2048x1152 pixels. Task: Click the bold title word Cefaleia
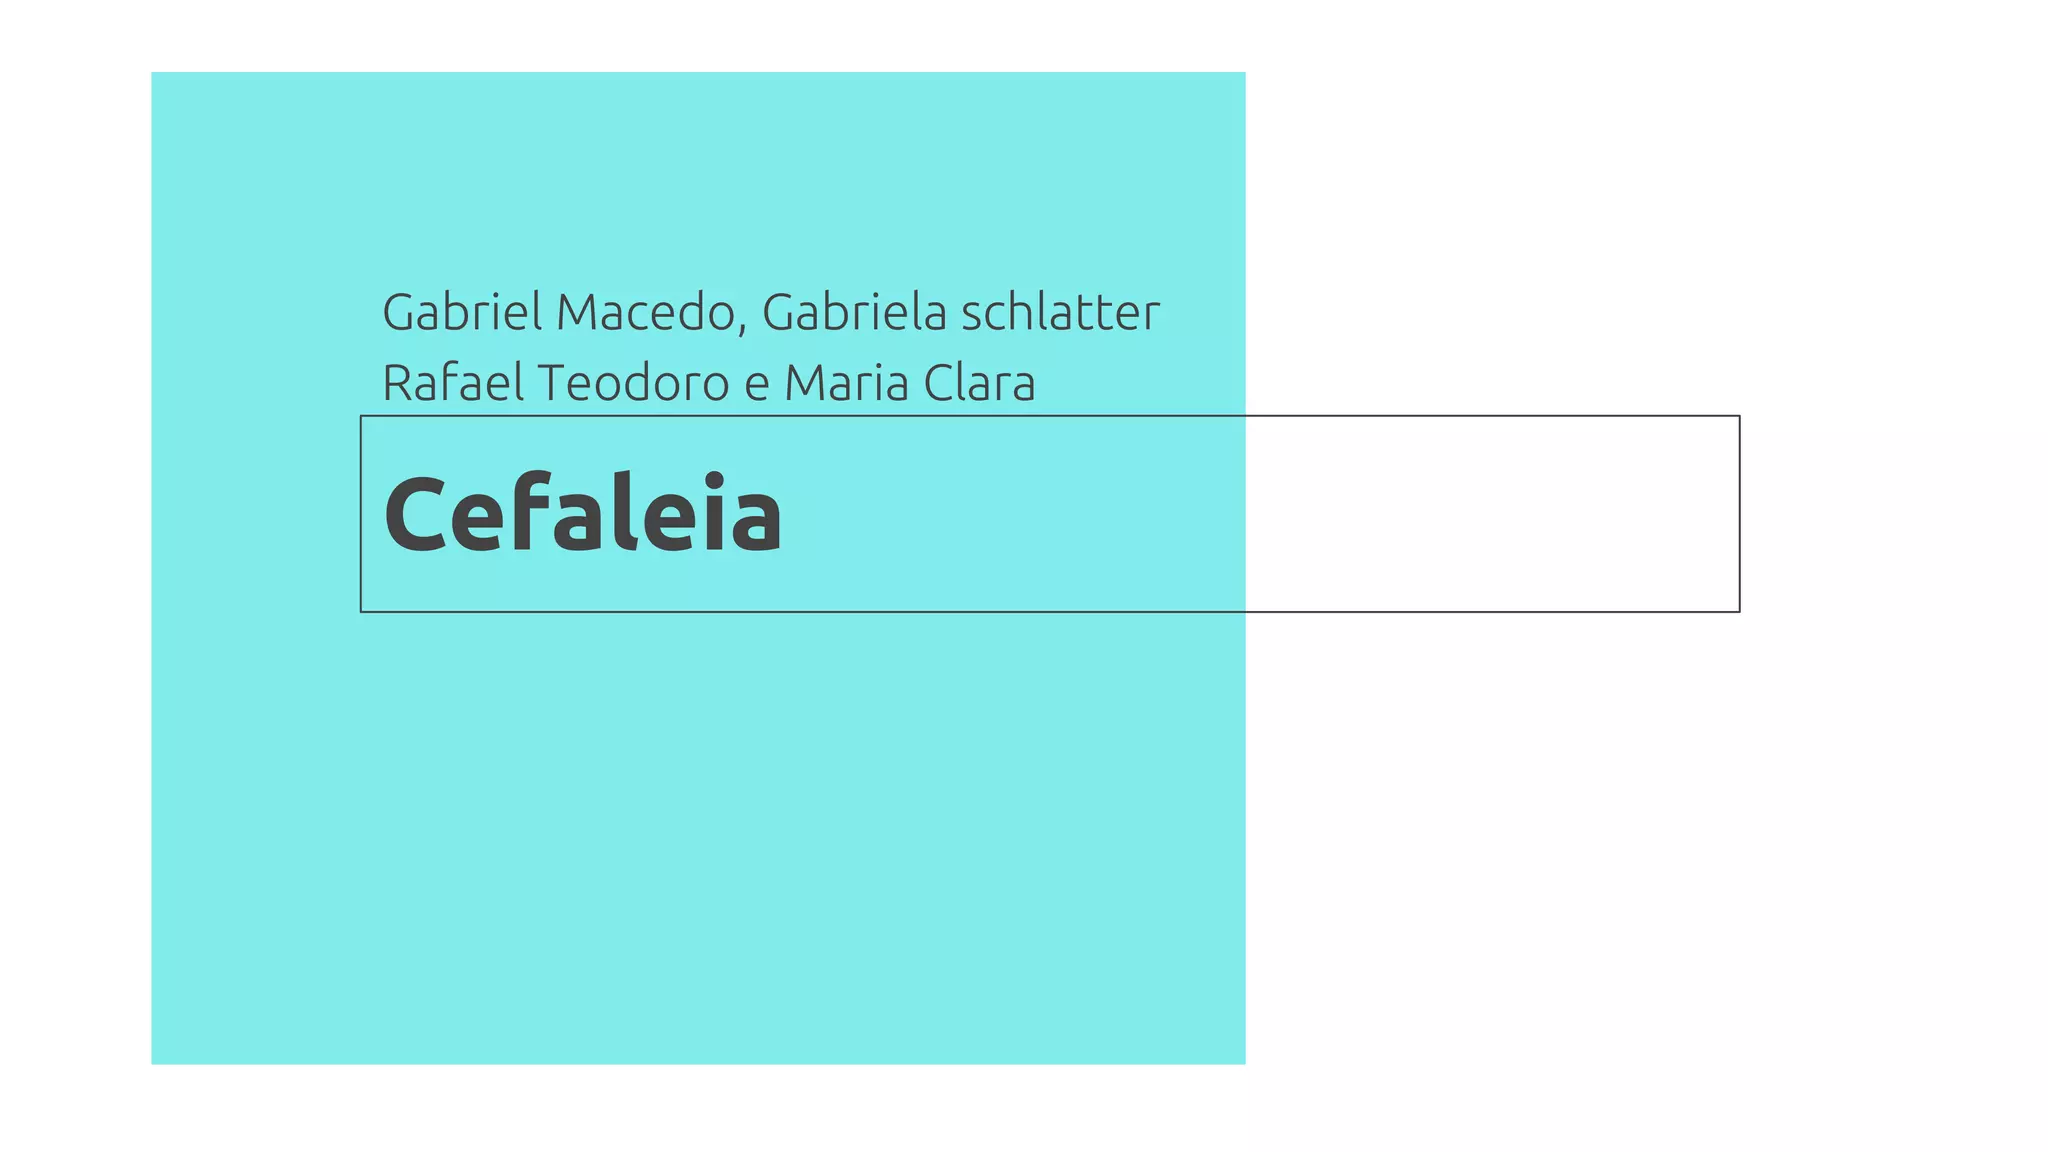point(583,514)
